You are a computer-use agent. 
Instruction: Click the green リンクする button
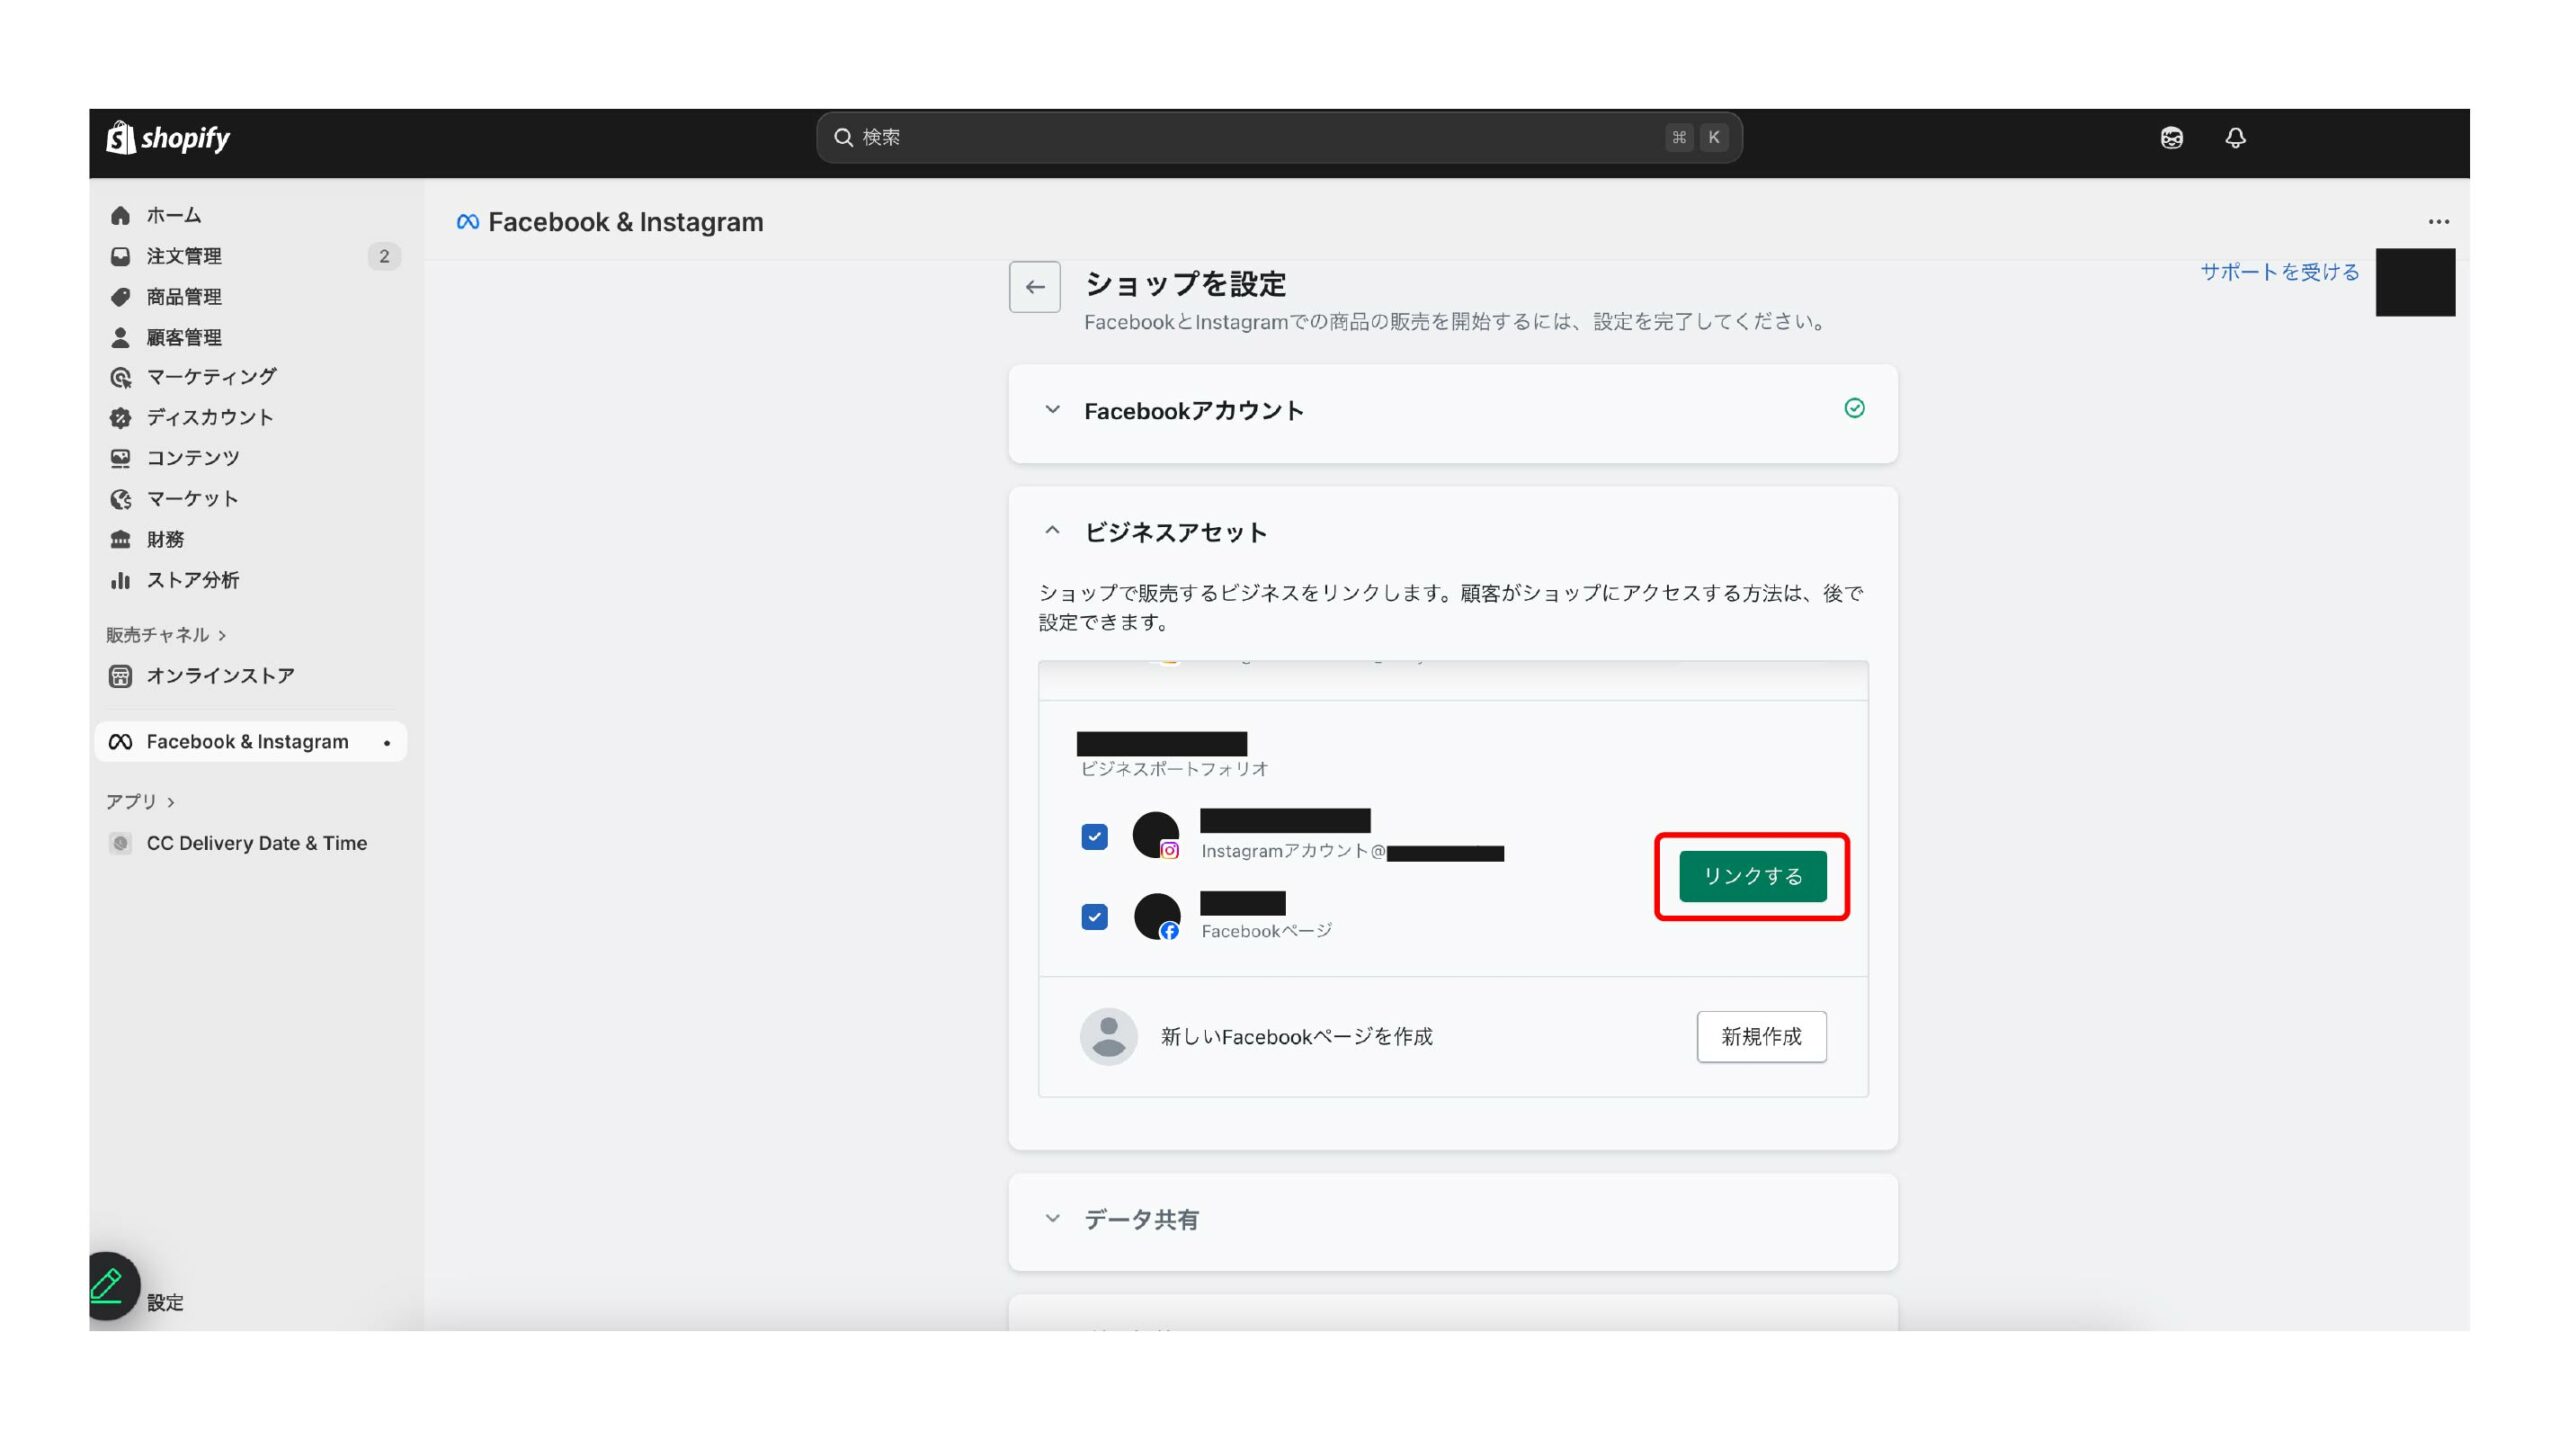pyautogui.click(x=1752, y=876)
